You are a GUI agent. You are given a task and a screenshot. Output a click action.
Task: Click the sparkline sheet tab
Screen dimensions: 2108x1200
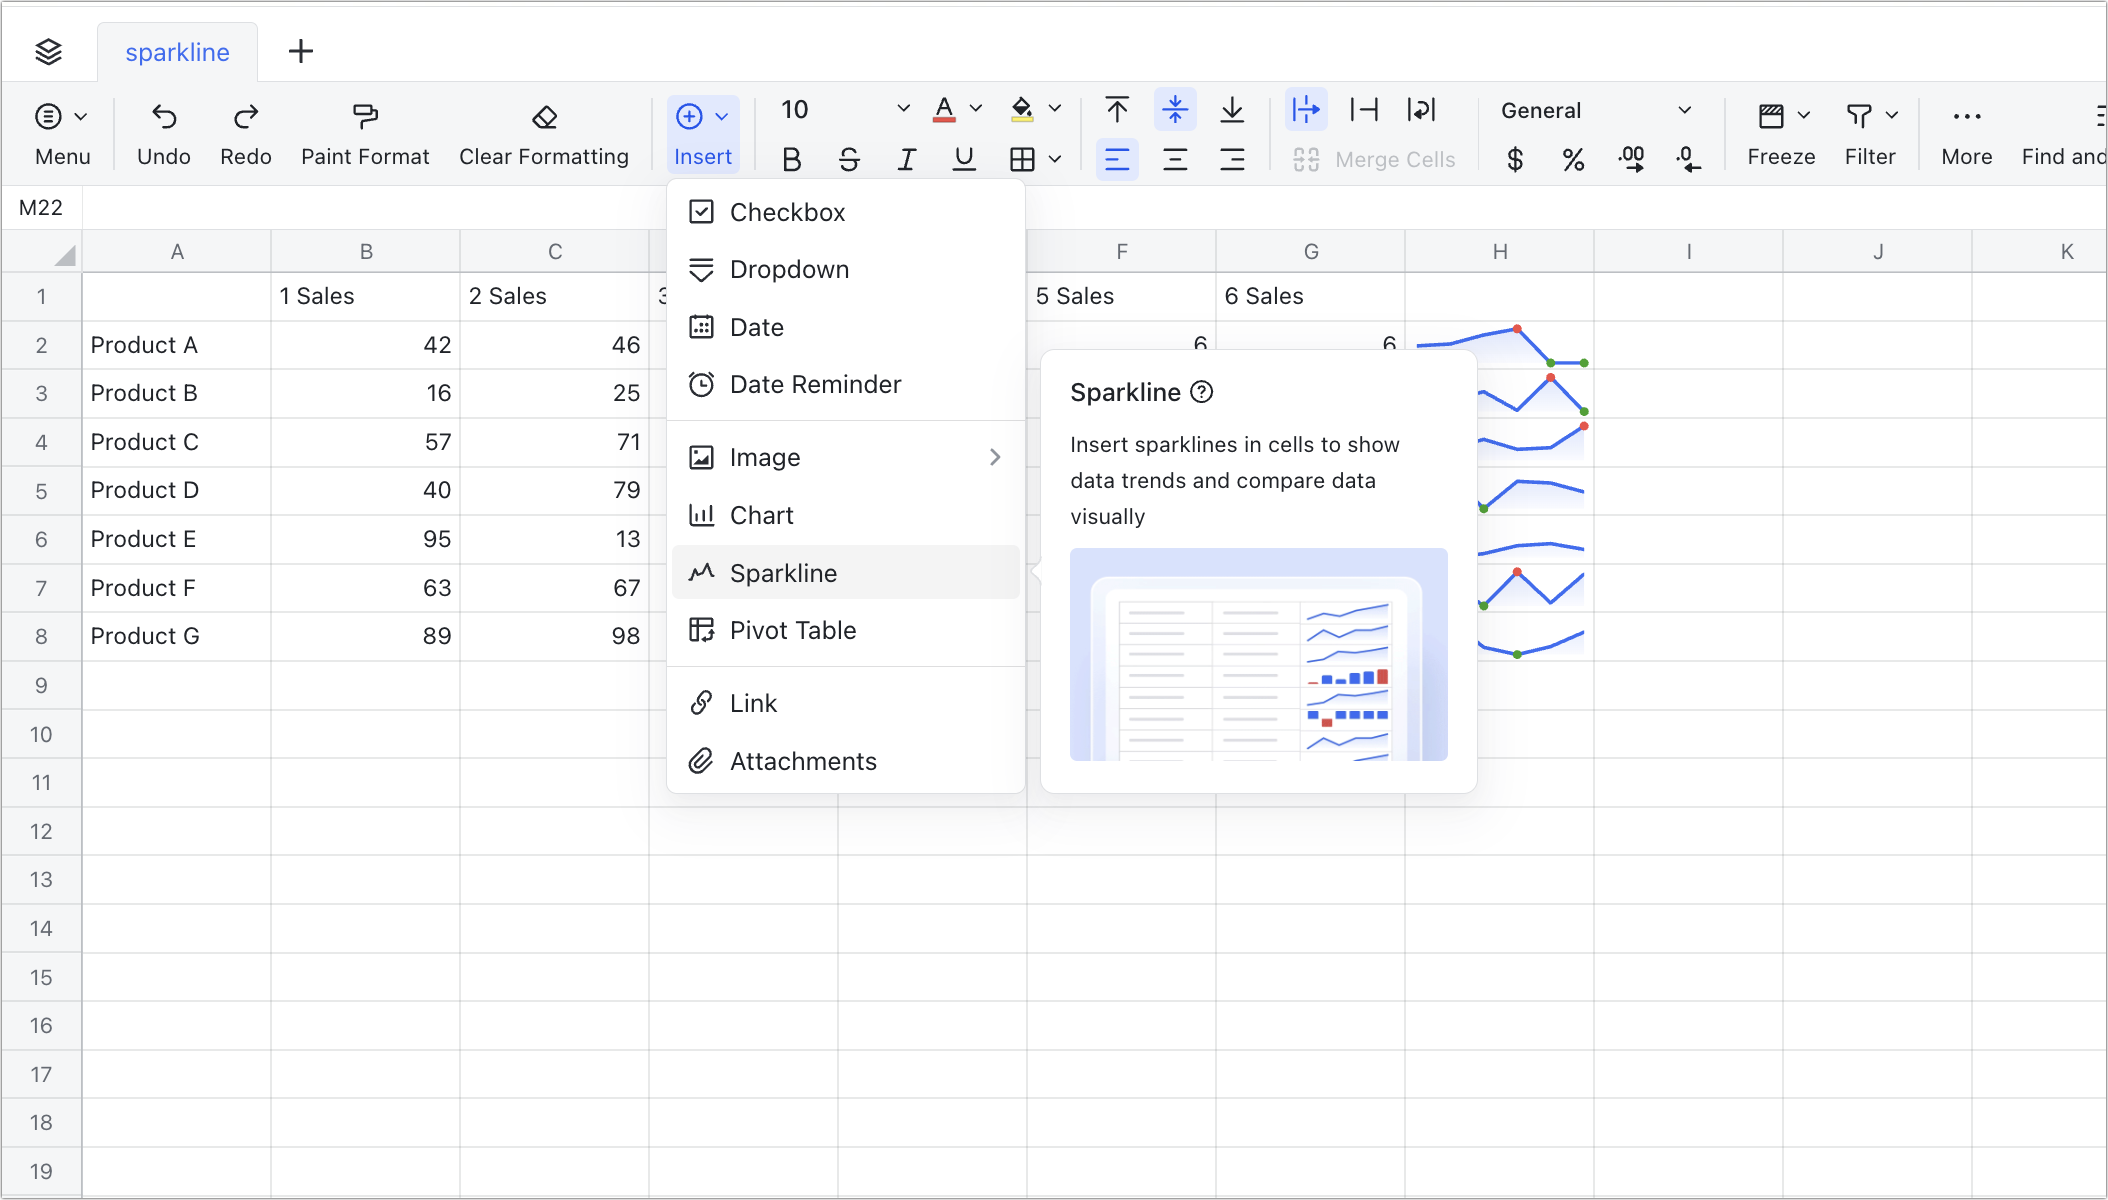(x=177, y=51)
